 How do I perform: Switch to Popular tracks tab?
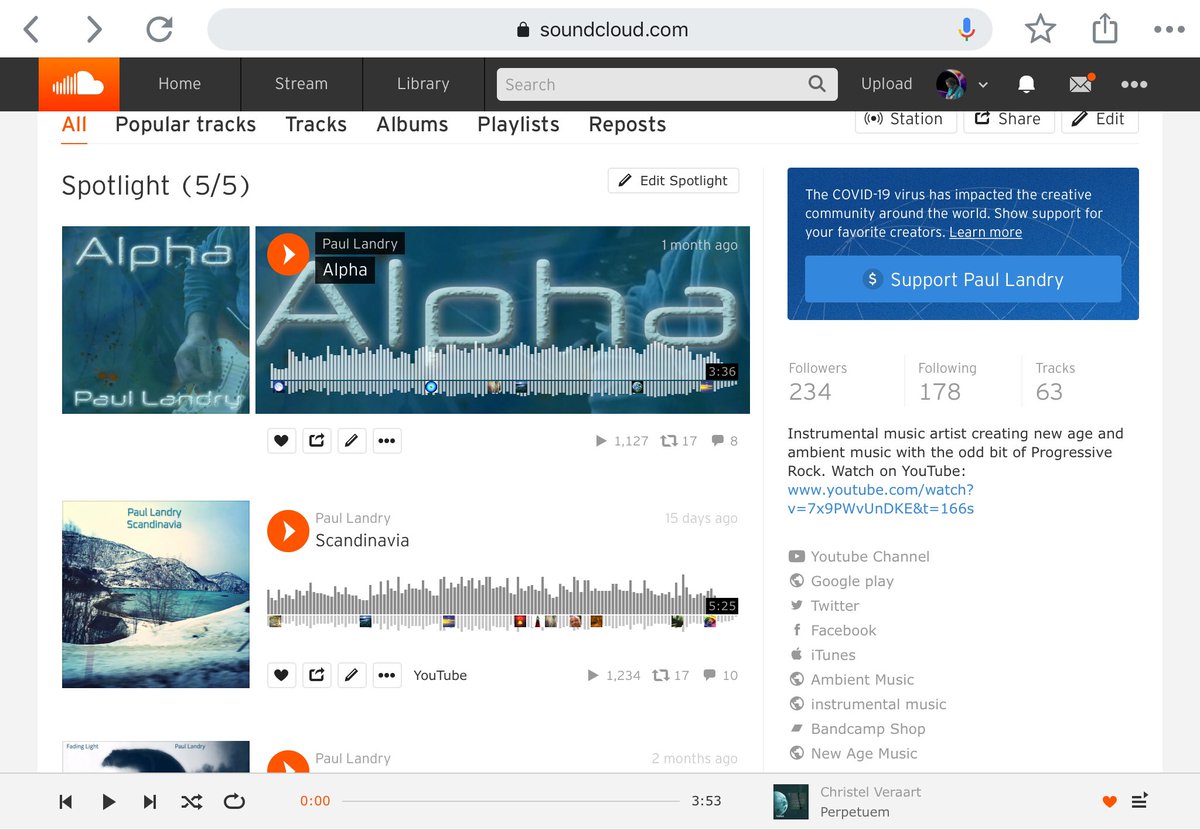click(186, 125)
